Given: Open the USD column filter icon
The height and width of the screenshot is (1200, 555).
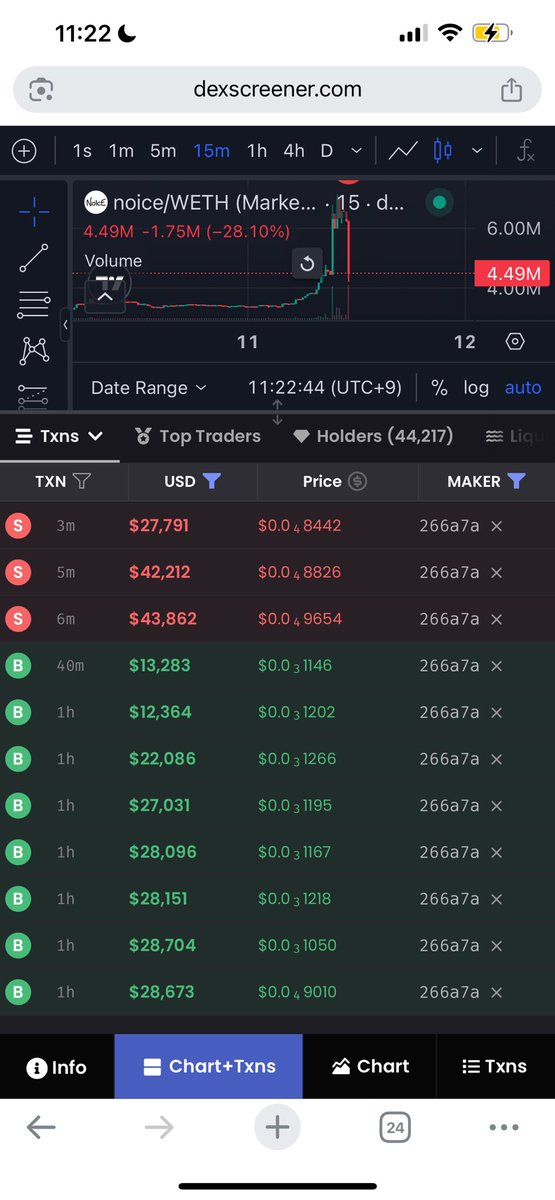Looking at the screenshot, I should (x=211, y=481).
